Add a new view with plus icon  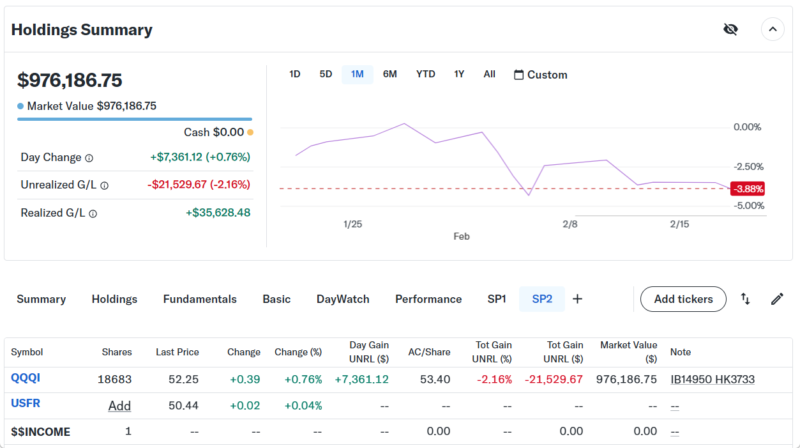577,299
